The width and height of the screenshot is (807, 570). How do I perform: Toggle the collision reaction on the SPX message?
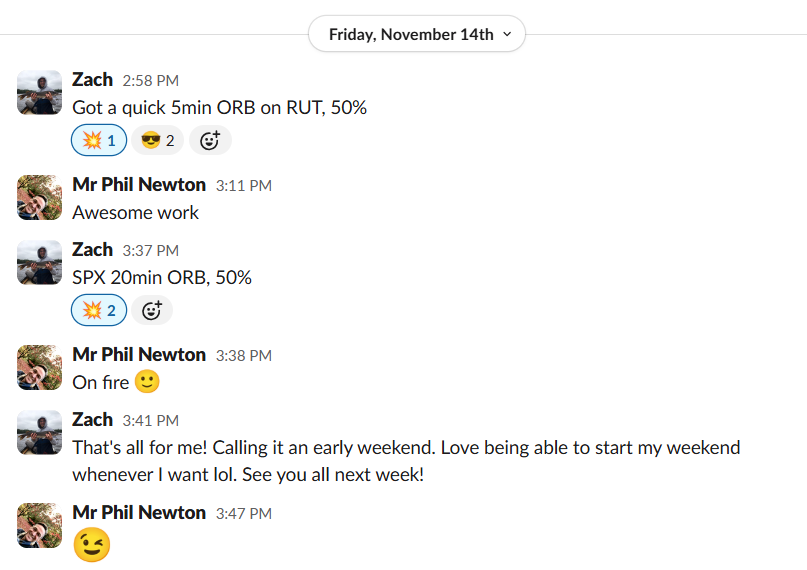[99, 311]
